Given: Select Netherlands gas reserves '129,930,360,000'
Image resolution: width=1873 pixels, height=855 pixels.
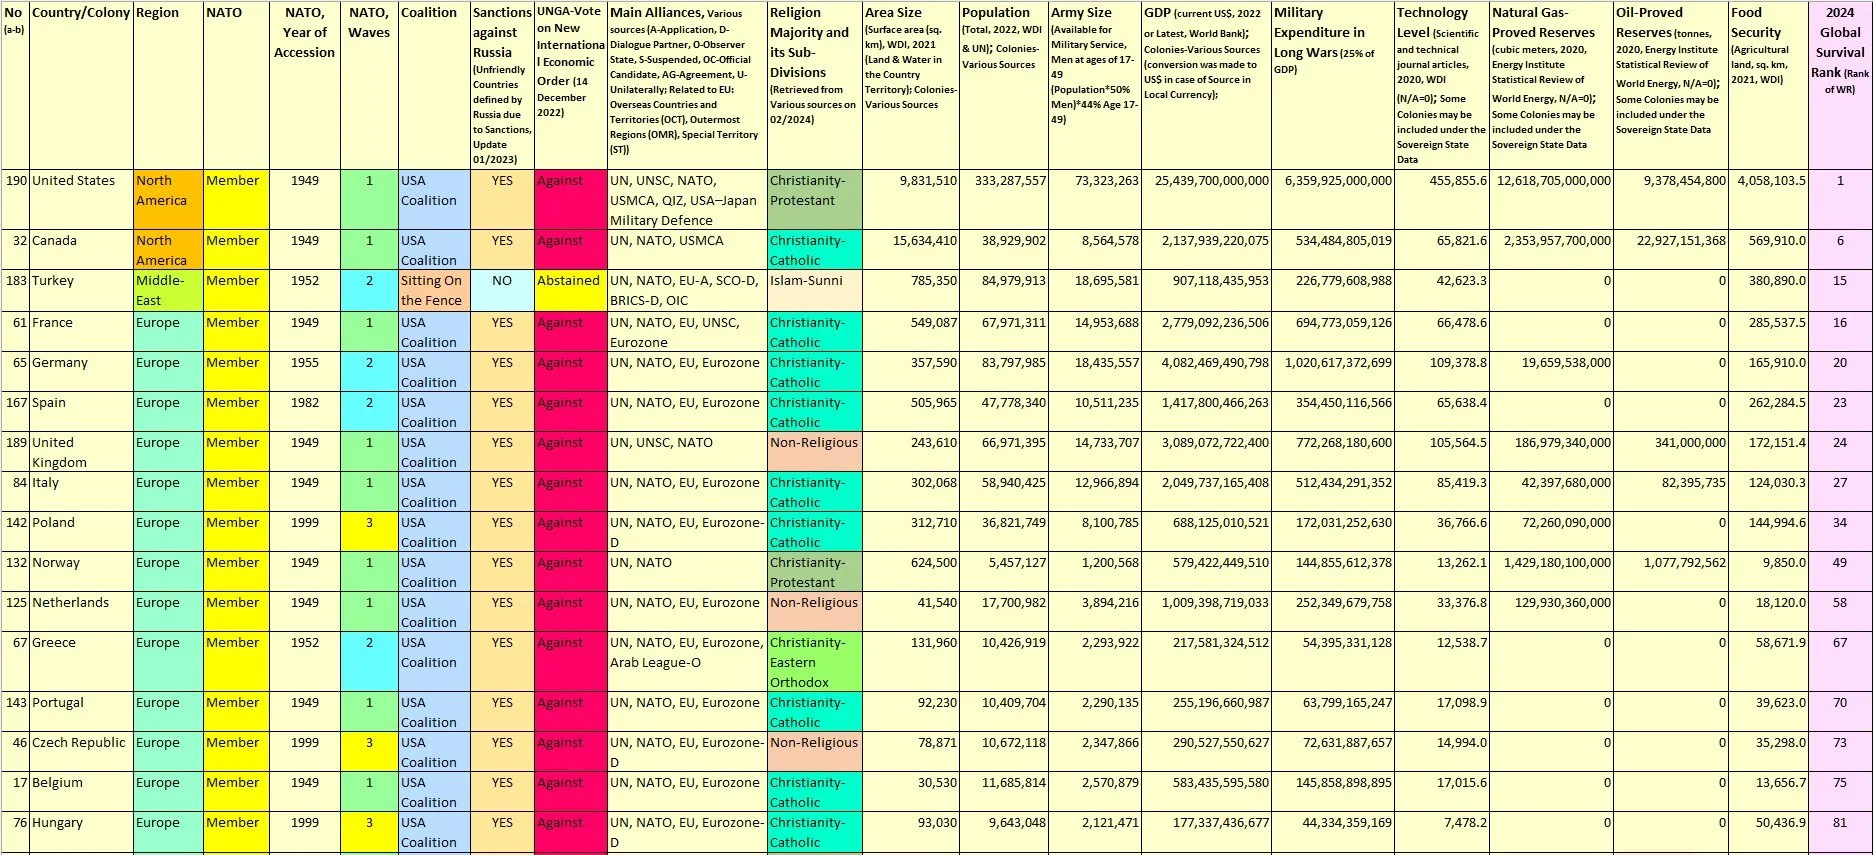Looking at the screenshot, I should tap(1551, 612).
